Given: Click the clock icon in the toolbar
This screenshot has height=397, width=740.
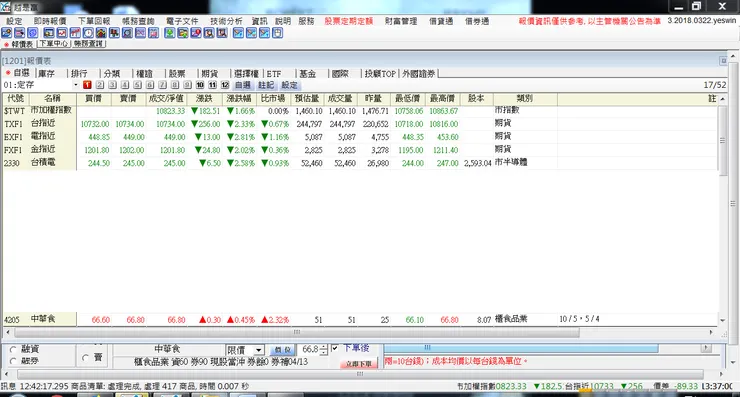Looking at the screenshot, I should point(88,33).
